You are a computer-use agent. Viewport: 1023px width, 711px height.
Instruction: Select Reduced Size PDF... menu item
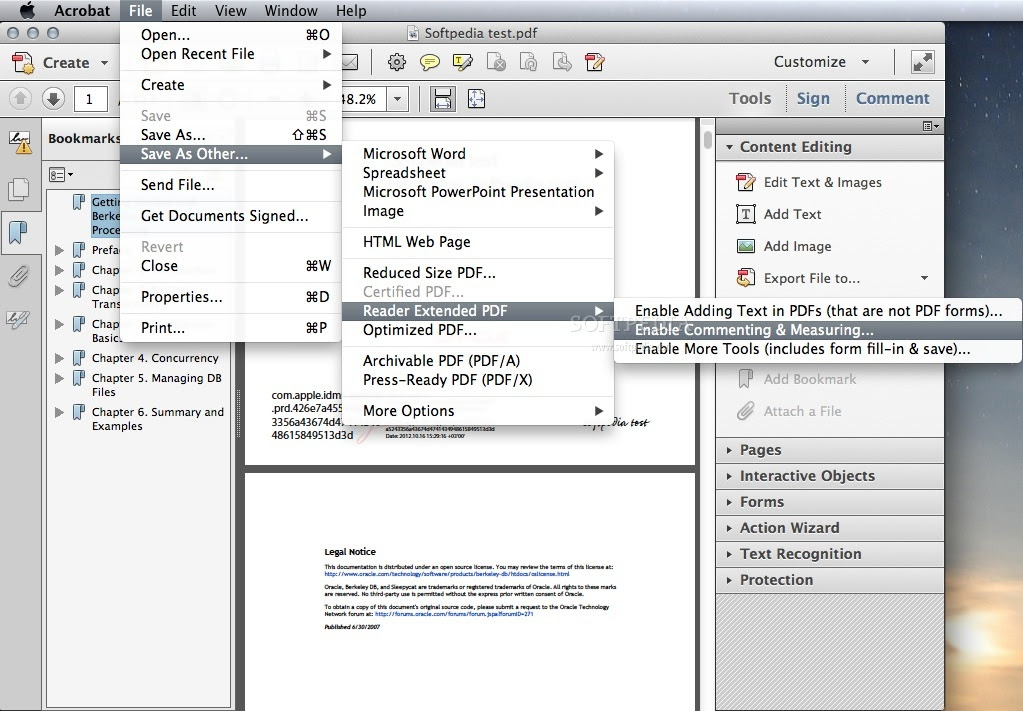point(478,273)
